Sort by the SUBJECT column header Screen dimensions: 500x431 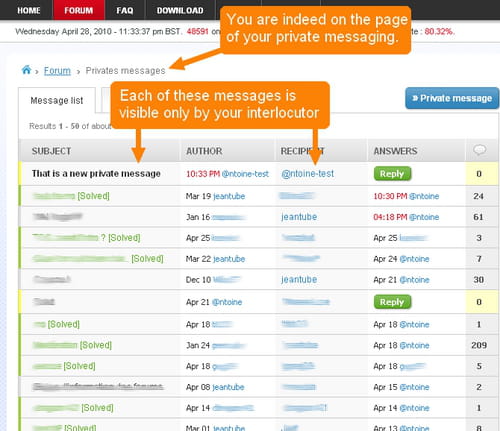pyautogui.click(x=51, y=151)
